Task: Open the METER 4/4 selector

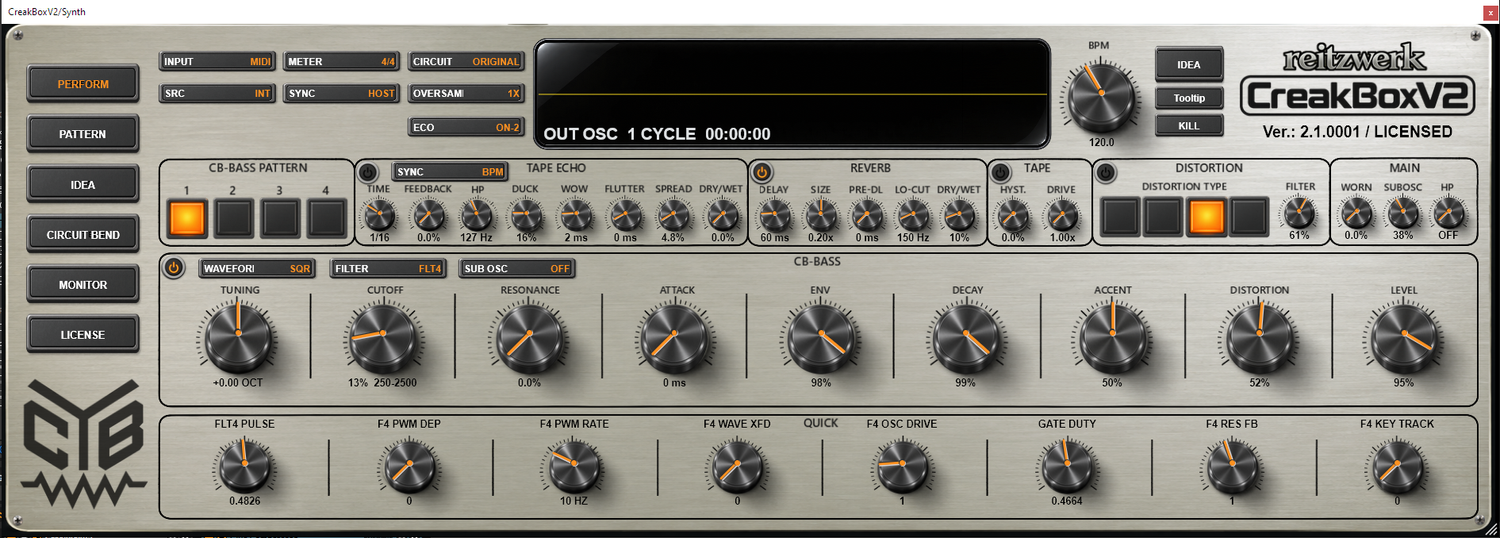Action: pos(341,61)
